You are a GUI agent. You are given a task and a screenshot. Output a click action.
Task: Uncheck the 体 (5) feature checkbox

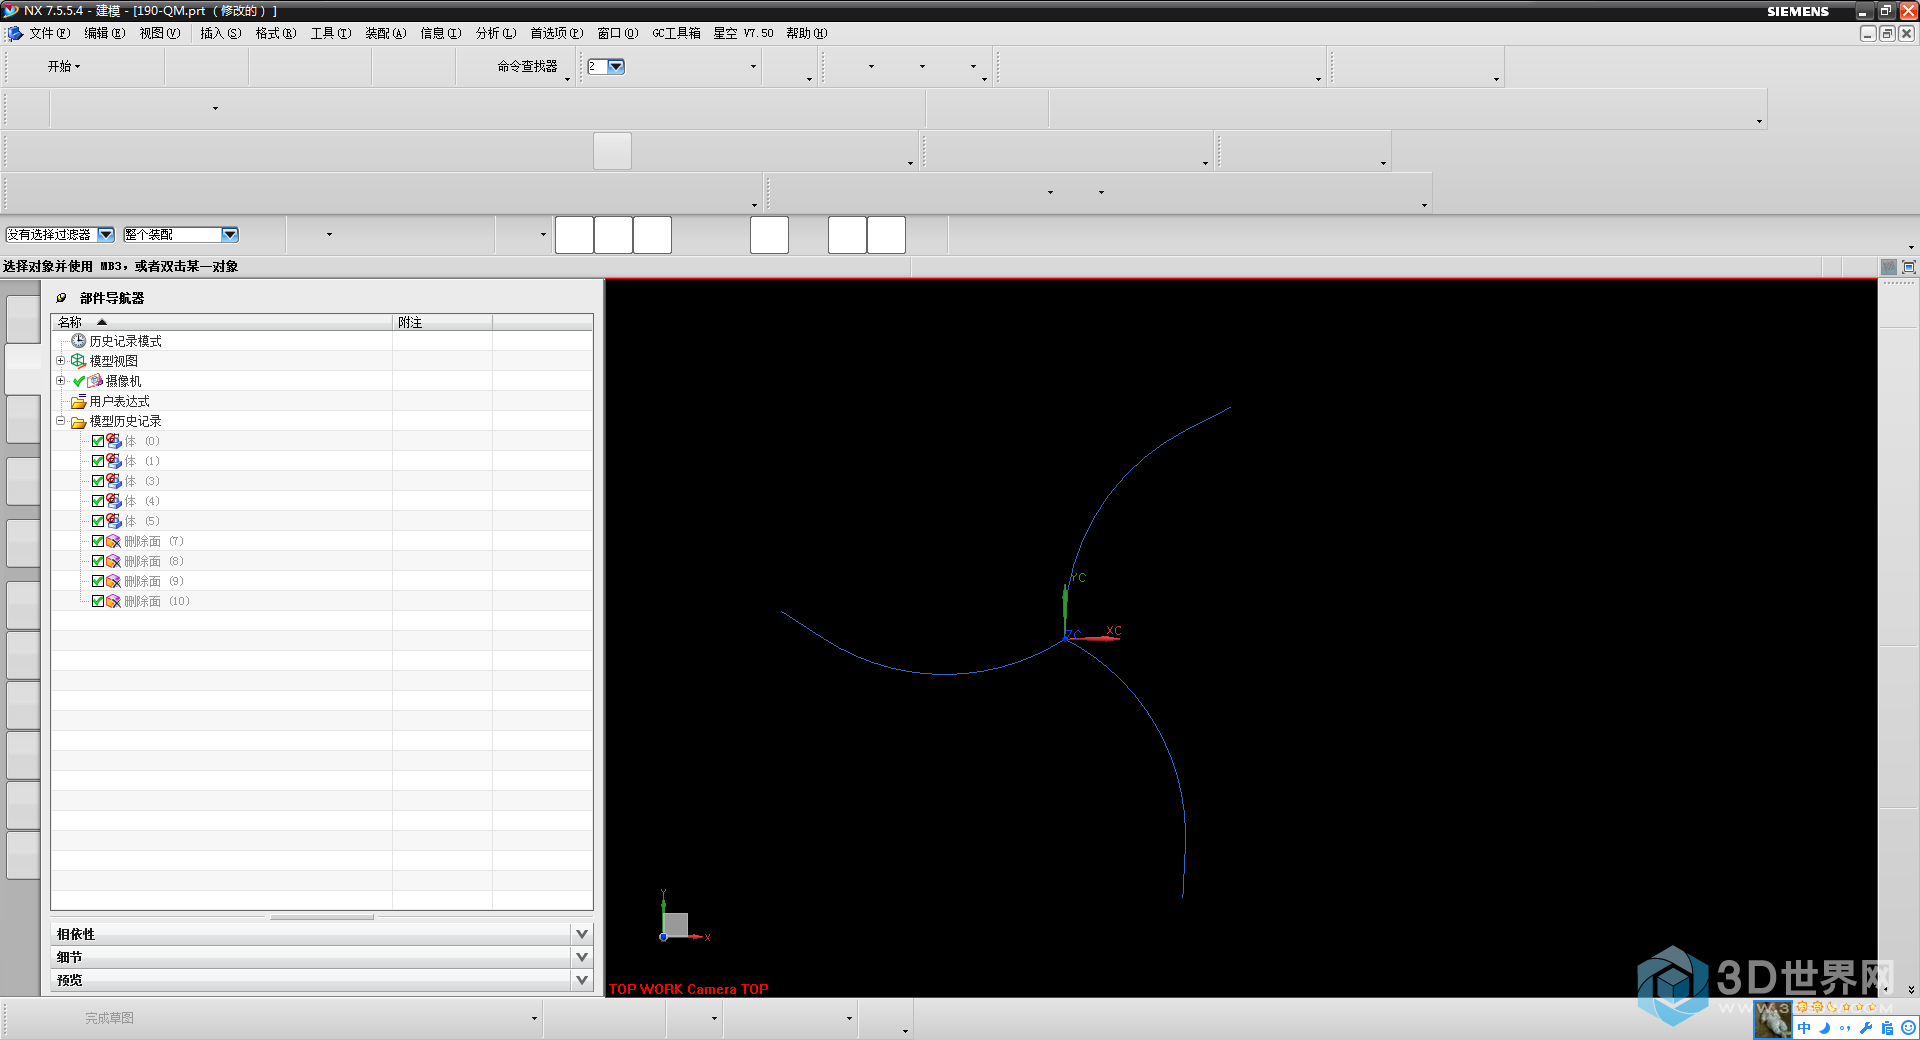(98, 521)
